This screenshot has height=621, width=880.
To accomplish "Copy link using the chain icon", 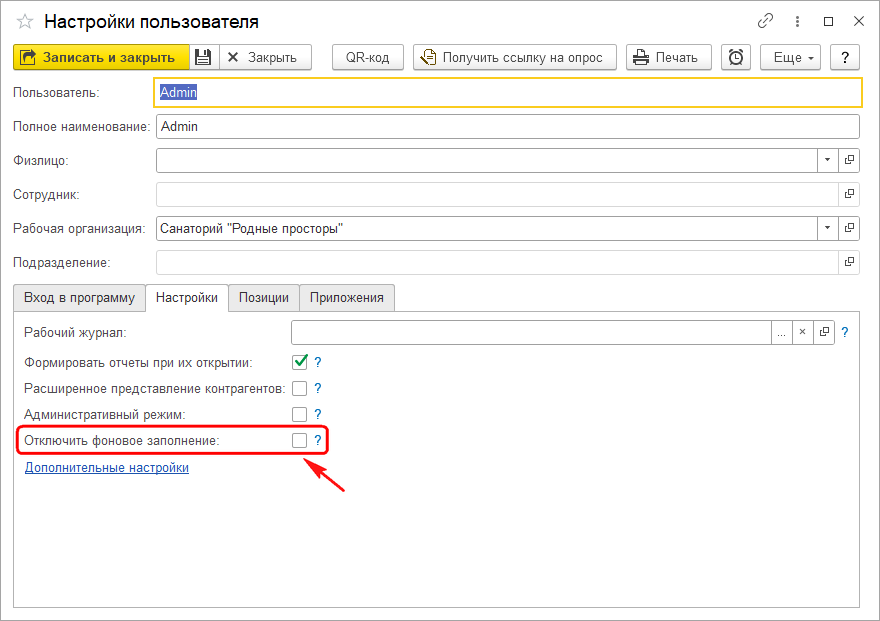I will (766, 20).
